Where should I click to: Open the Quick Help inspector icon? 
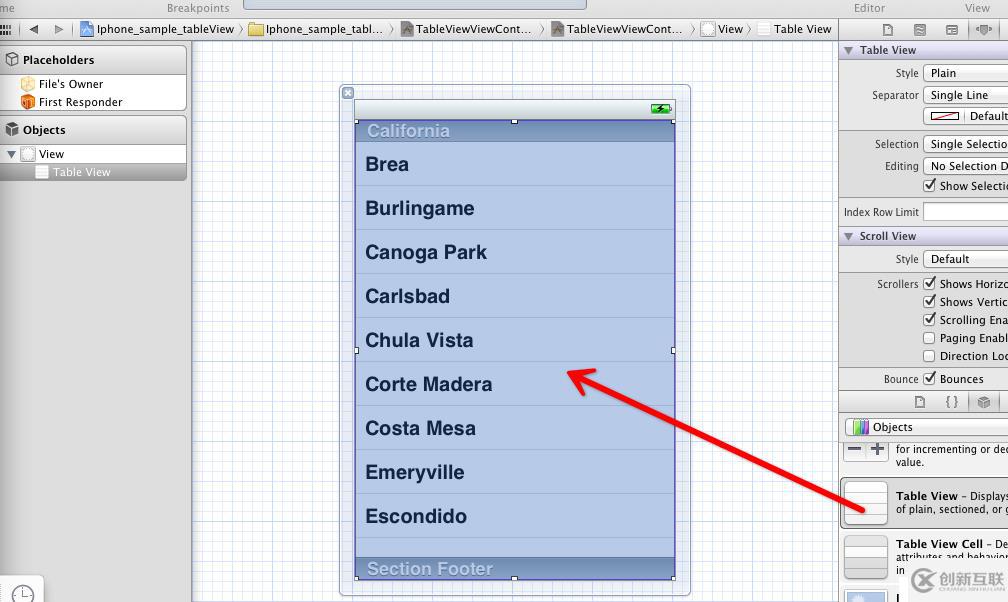pos(920,30)
